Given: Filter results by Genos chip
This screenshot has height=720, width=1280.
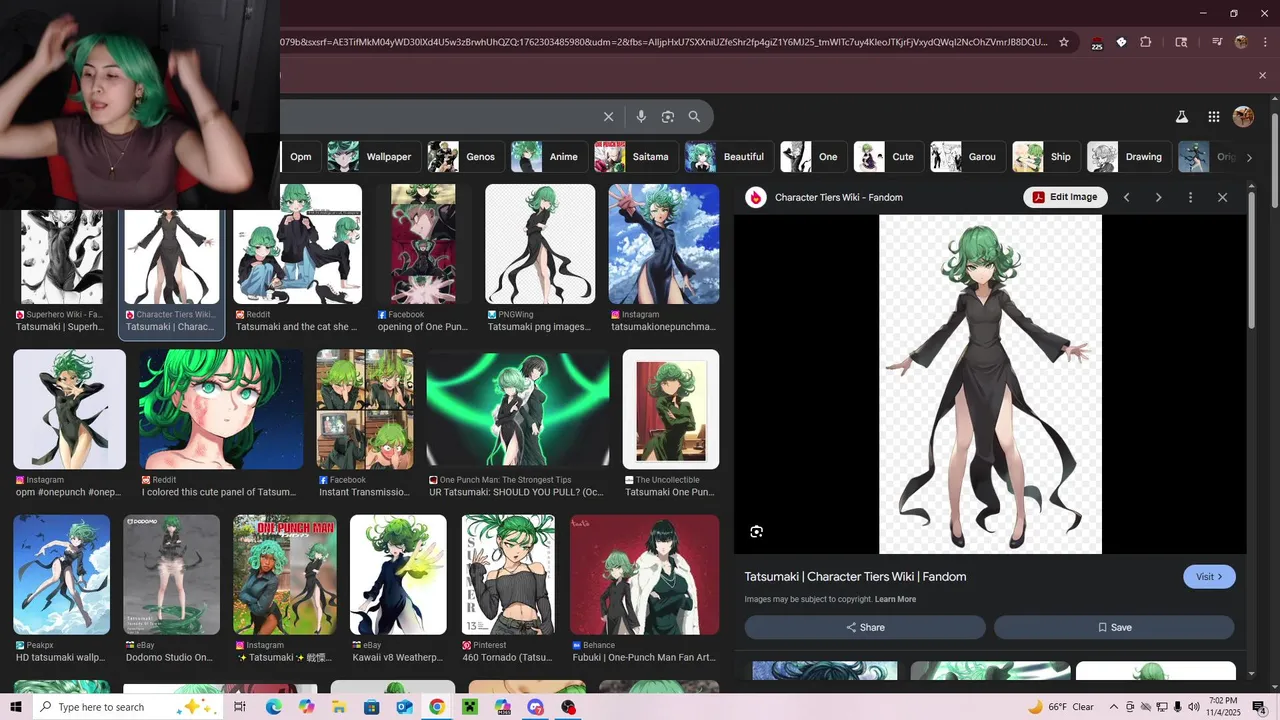Looking at the screenshot, I should coord(464,156).
